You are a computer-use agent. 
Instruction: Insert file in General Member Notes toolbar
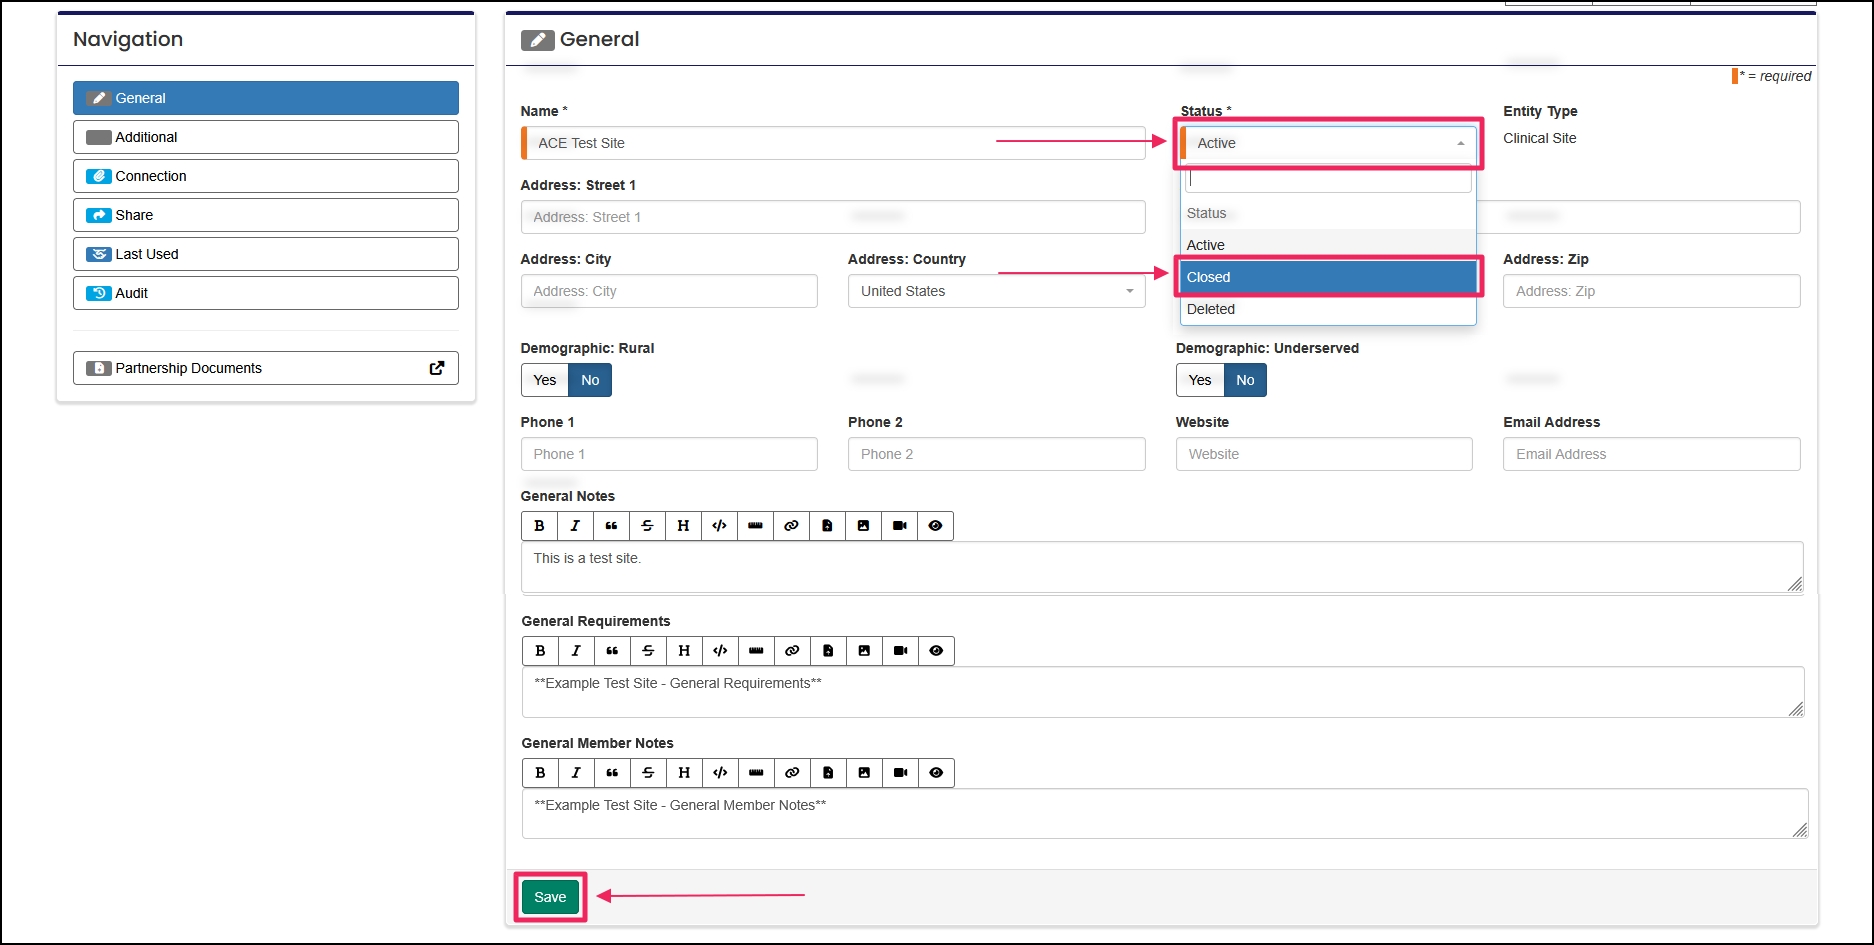[x=828, y=773]
